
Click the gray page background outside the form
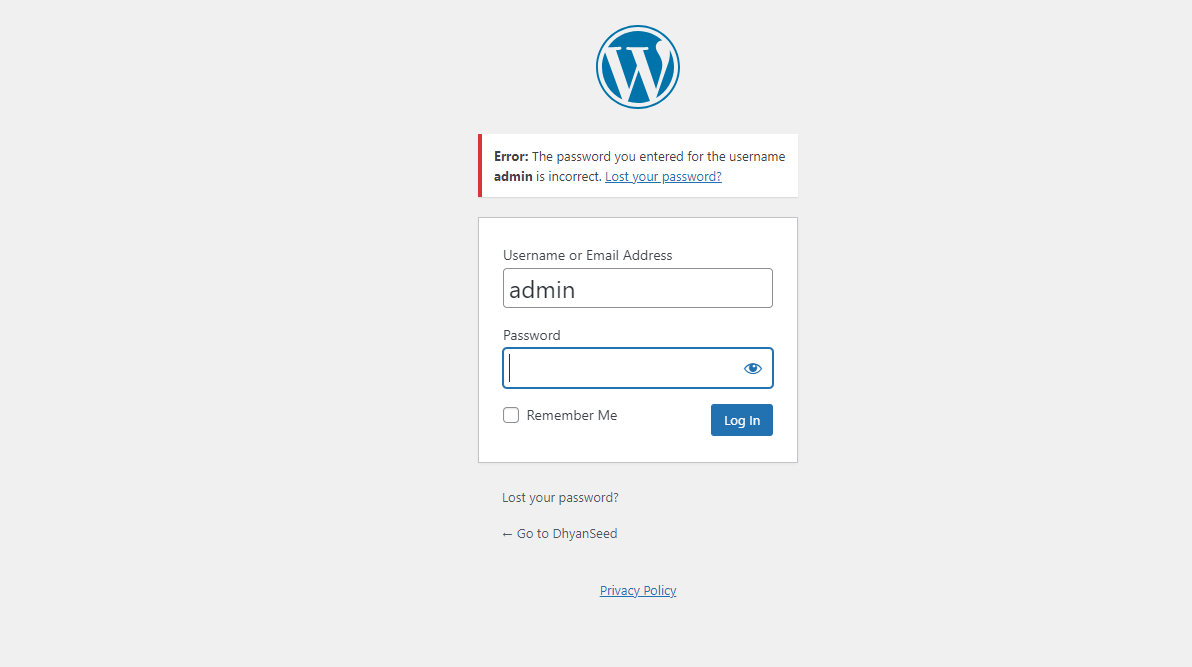pyautogui.click(x=228, y=342)
